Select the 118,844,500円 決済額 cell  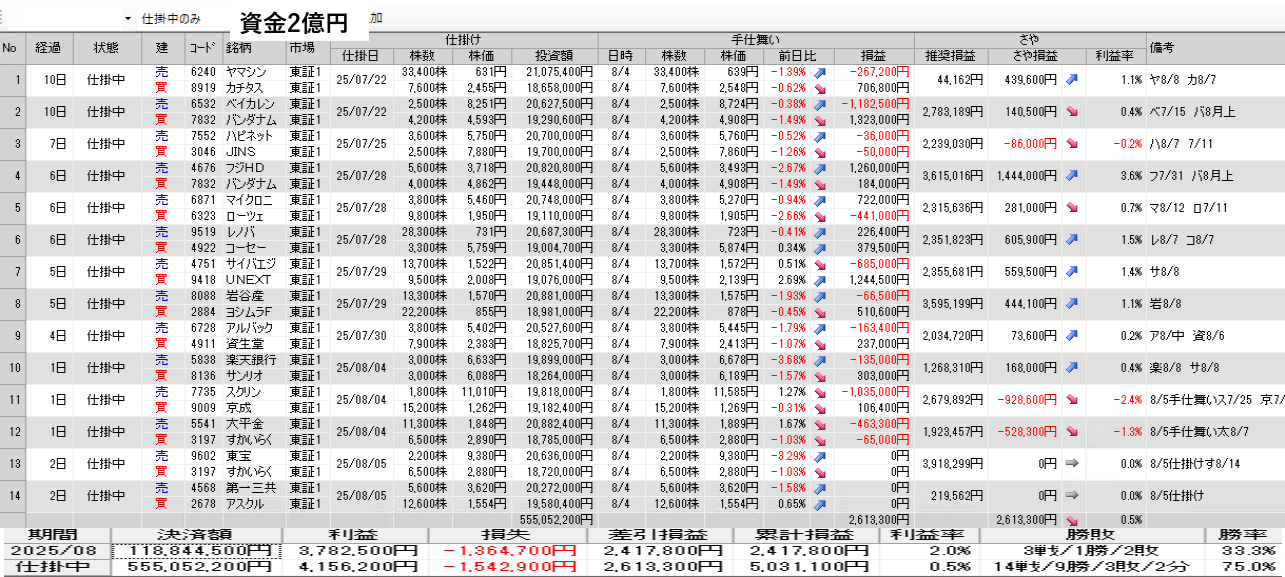pos(197,551)
